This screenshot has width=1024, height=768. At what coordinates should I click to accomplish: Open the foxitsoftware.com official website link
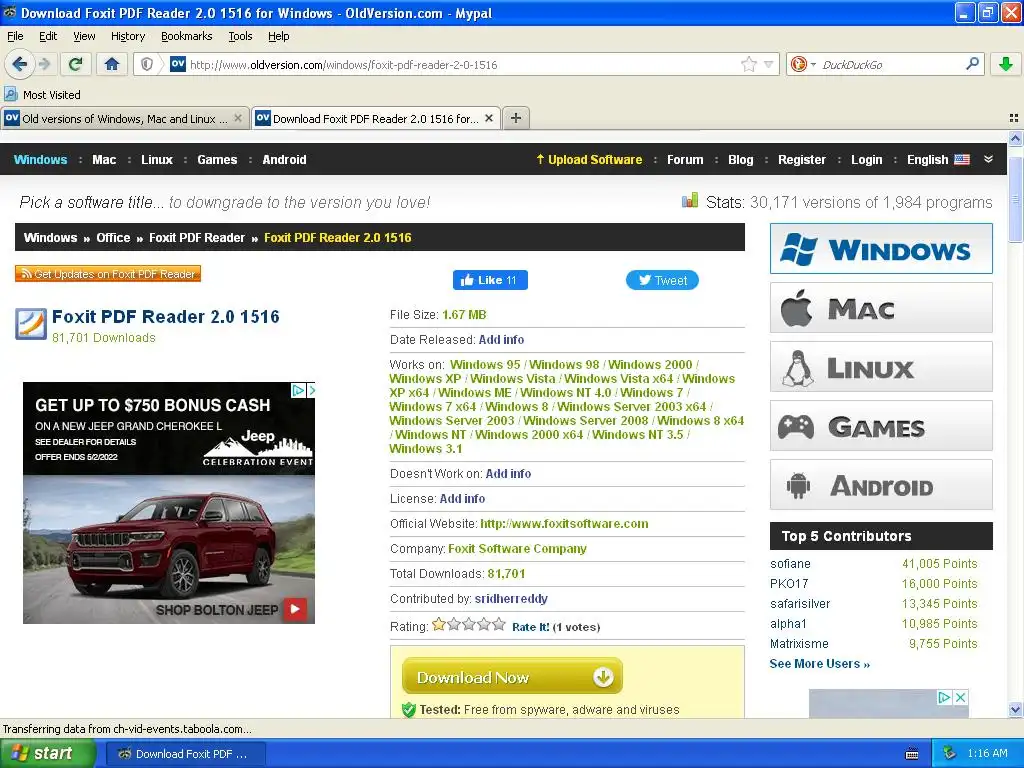pos(564,524)
